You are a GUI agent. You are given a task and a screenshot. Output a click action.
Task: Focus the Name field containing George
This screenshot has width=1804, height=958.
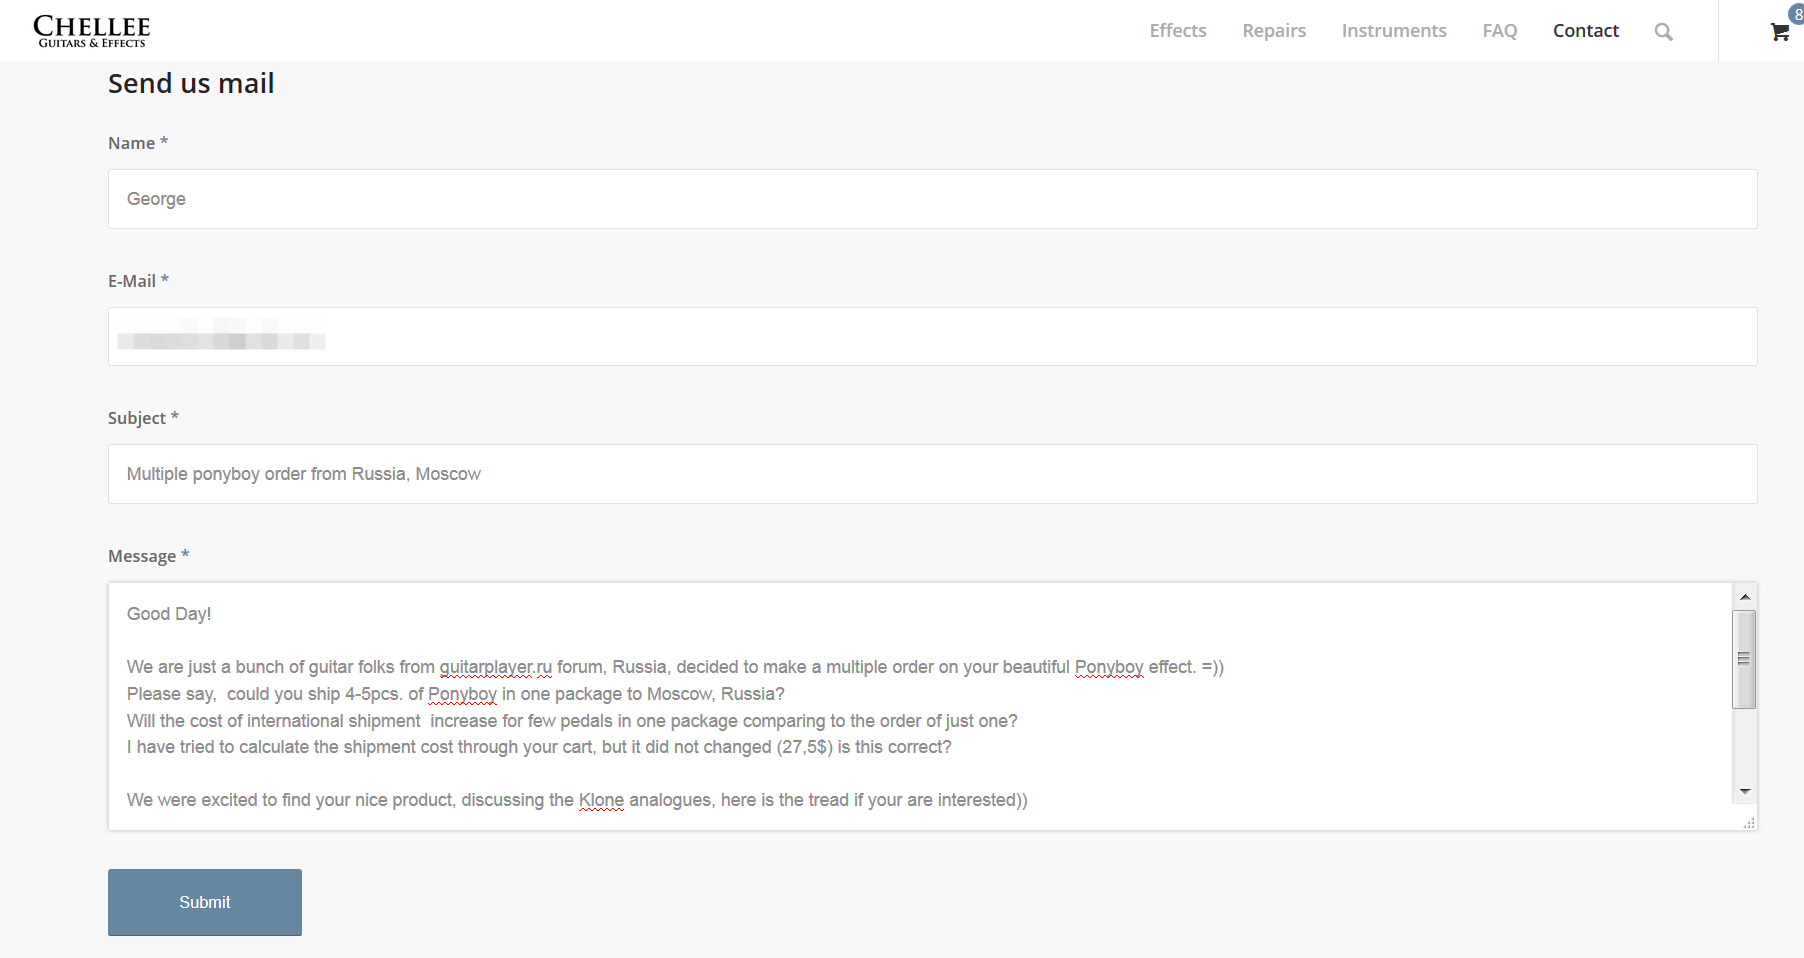click(932, 199)
